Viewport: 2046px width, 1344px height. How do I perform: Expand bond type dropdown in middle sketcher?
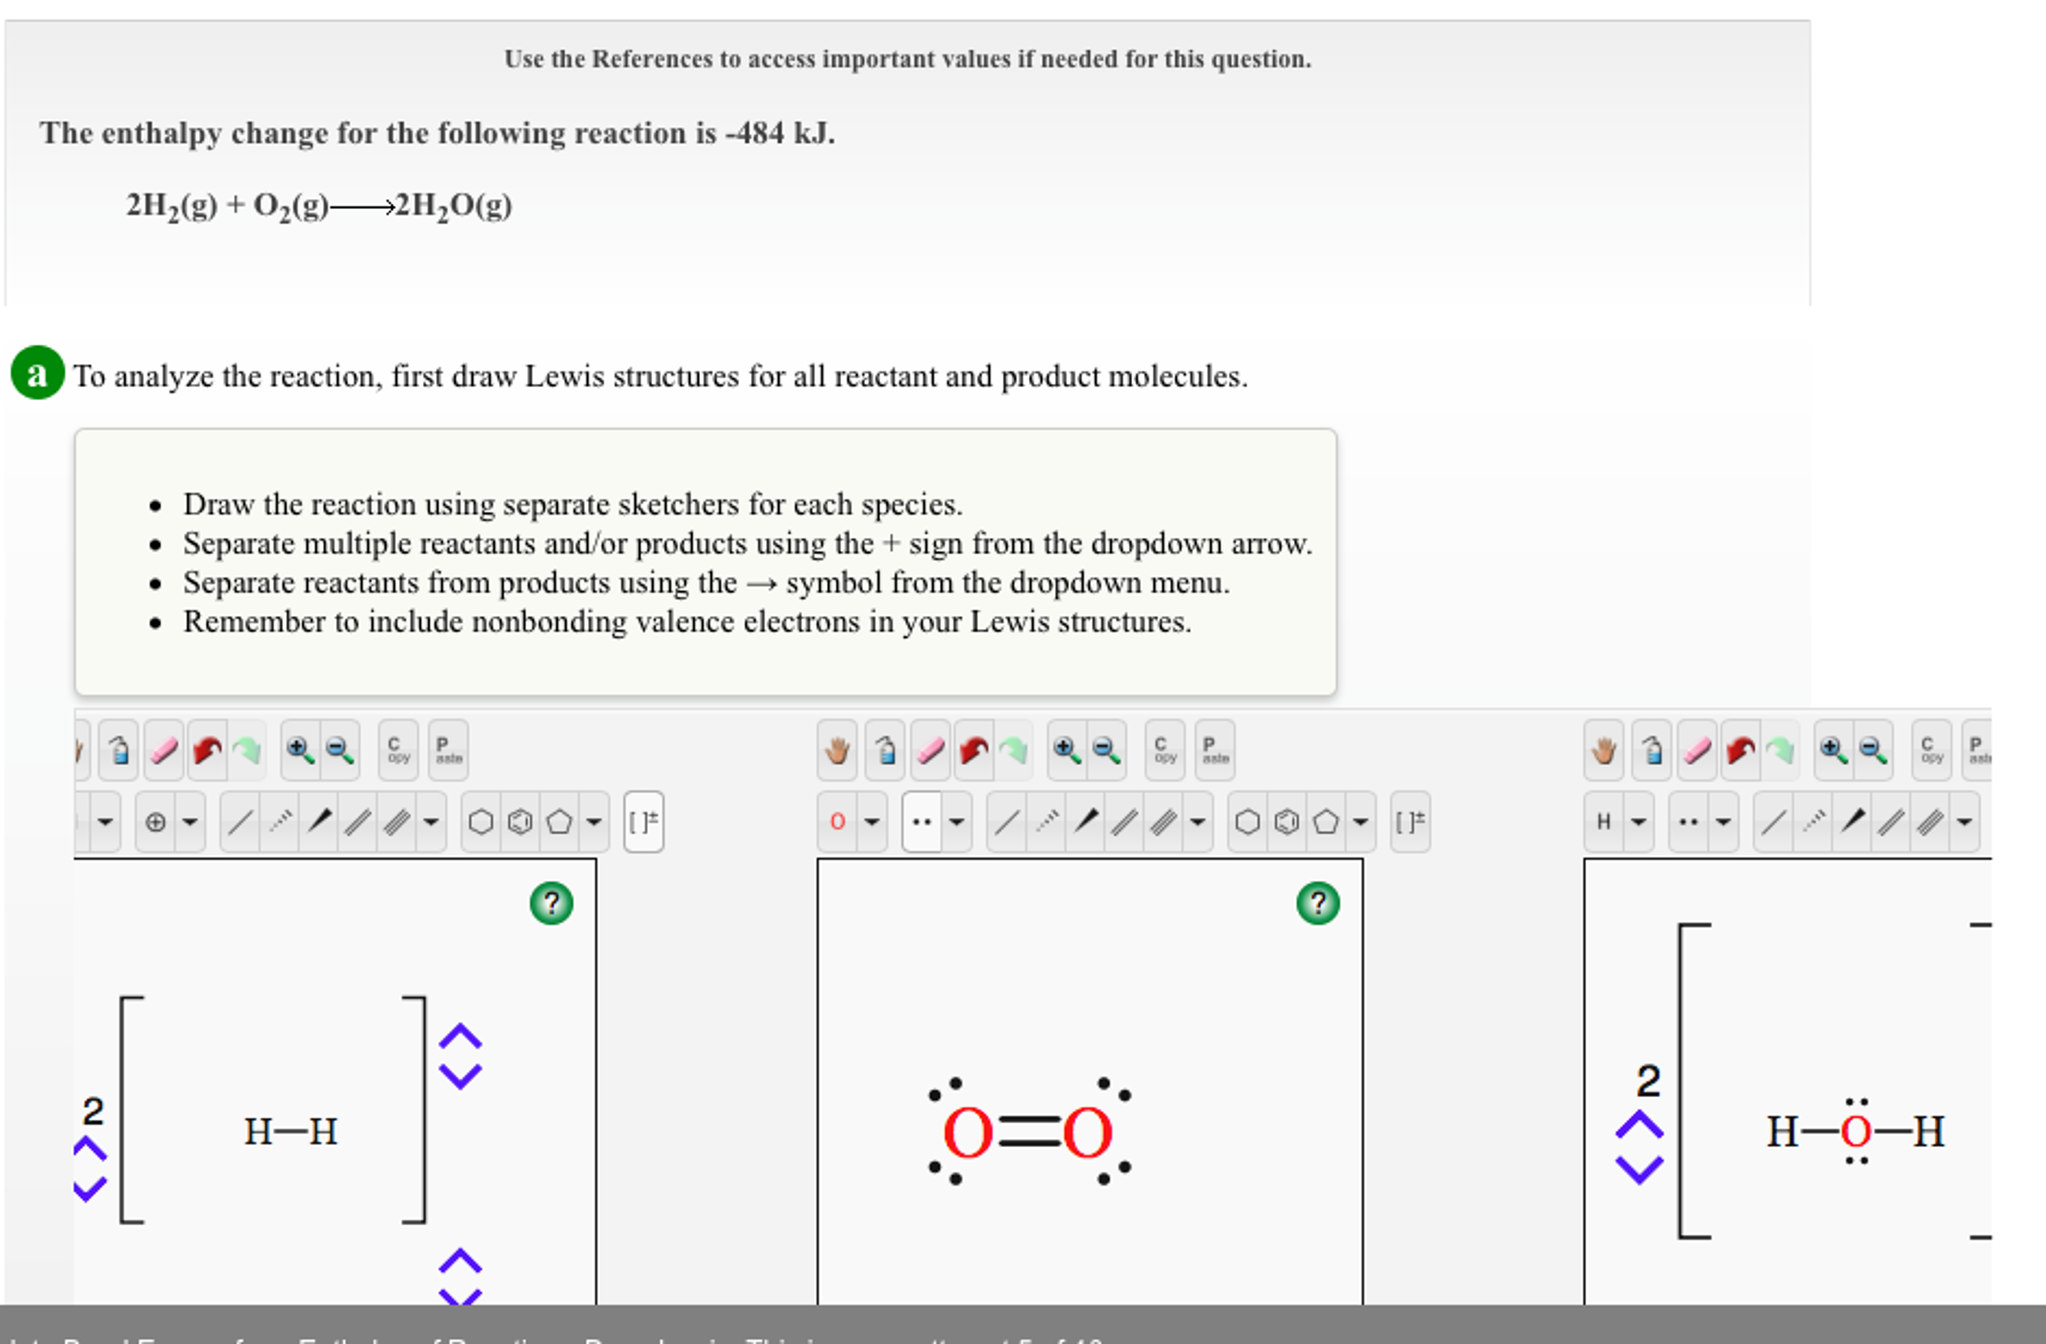(x=1197, y=822)
